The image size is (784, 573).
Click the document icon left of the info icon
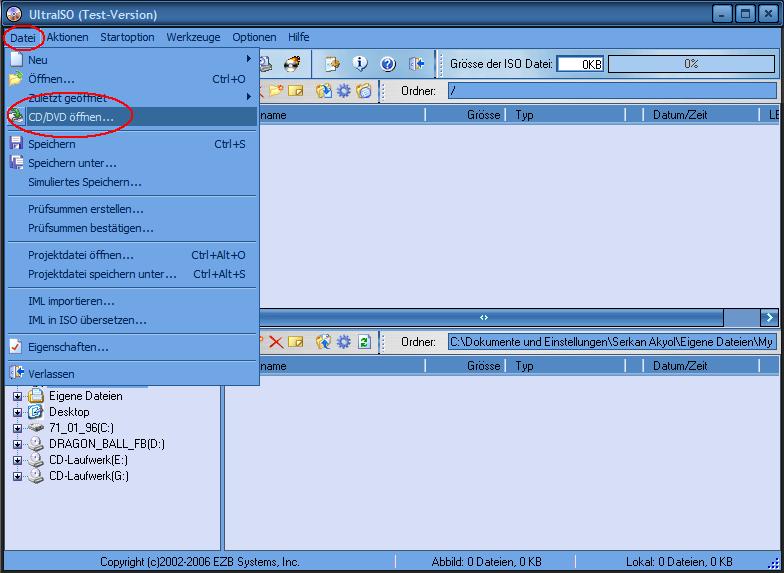point(332,64)
